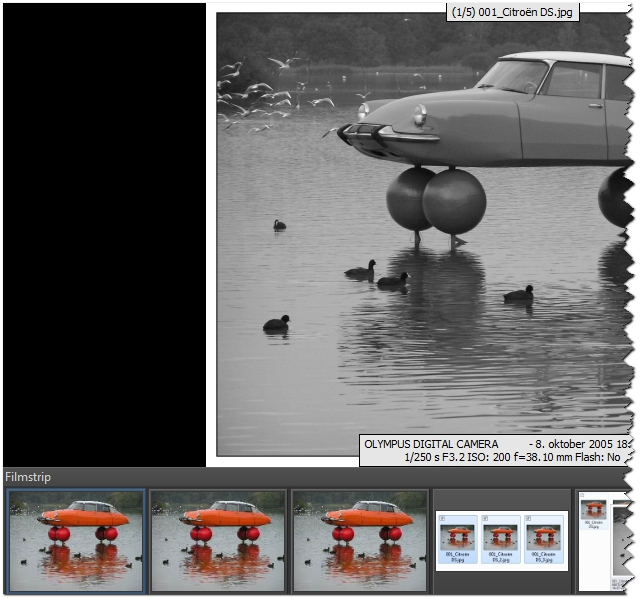Click the middle file icon inside fourth thumbnail

[501, 540]
